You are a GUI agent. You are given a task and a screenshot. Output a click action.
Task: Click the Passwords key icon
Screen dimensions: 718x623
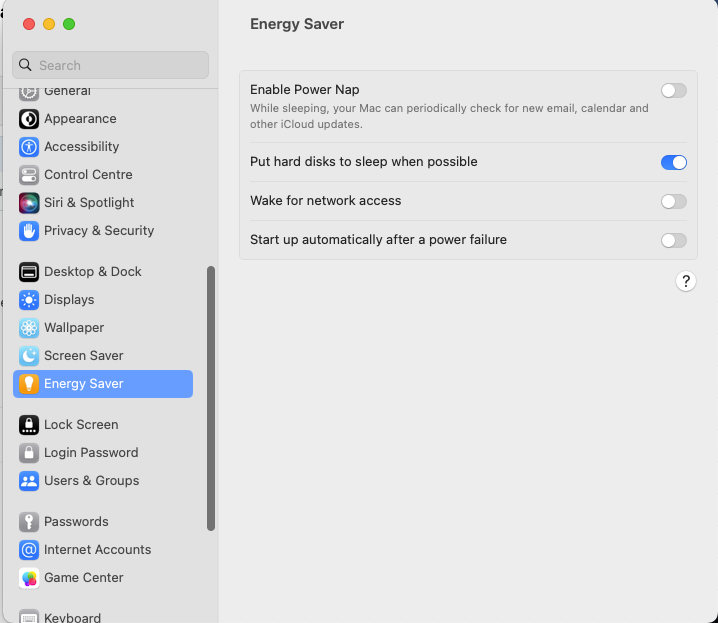point(29,522)
